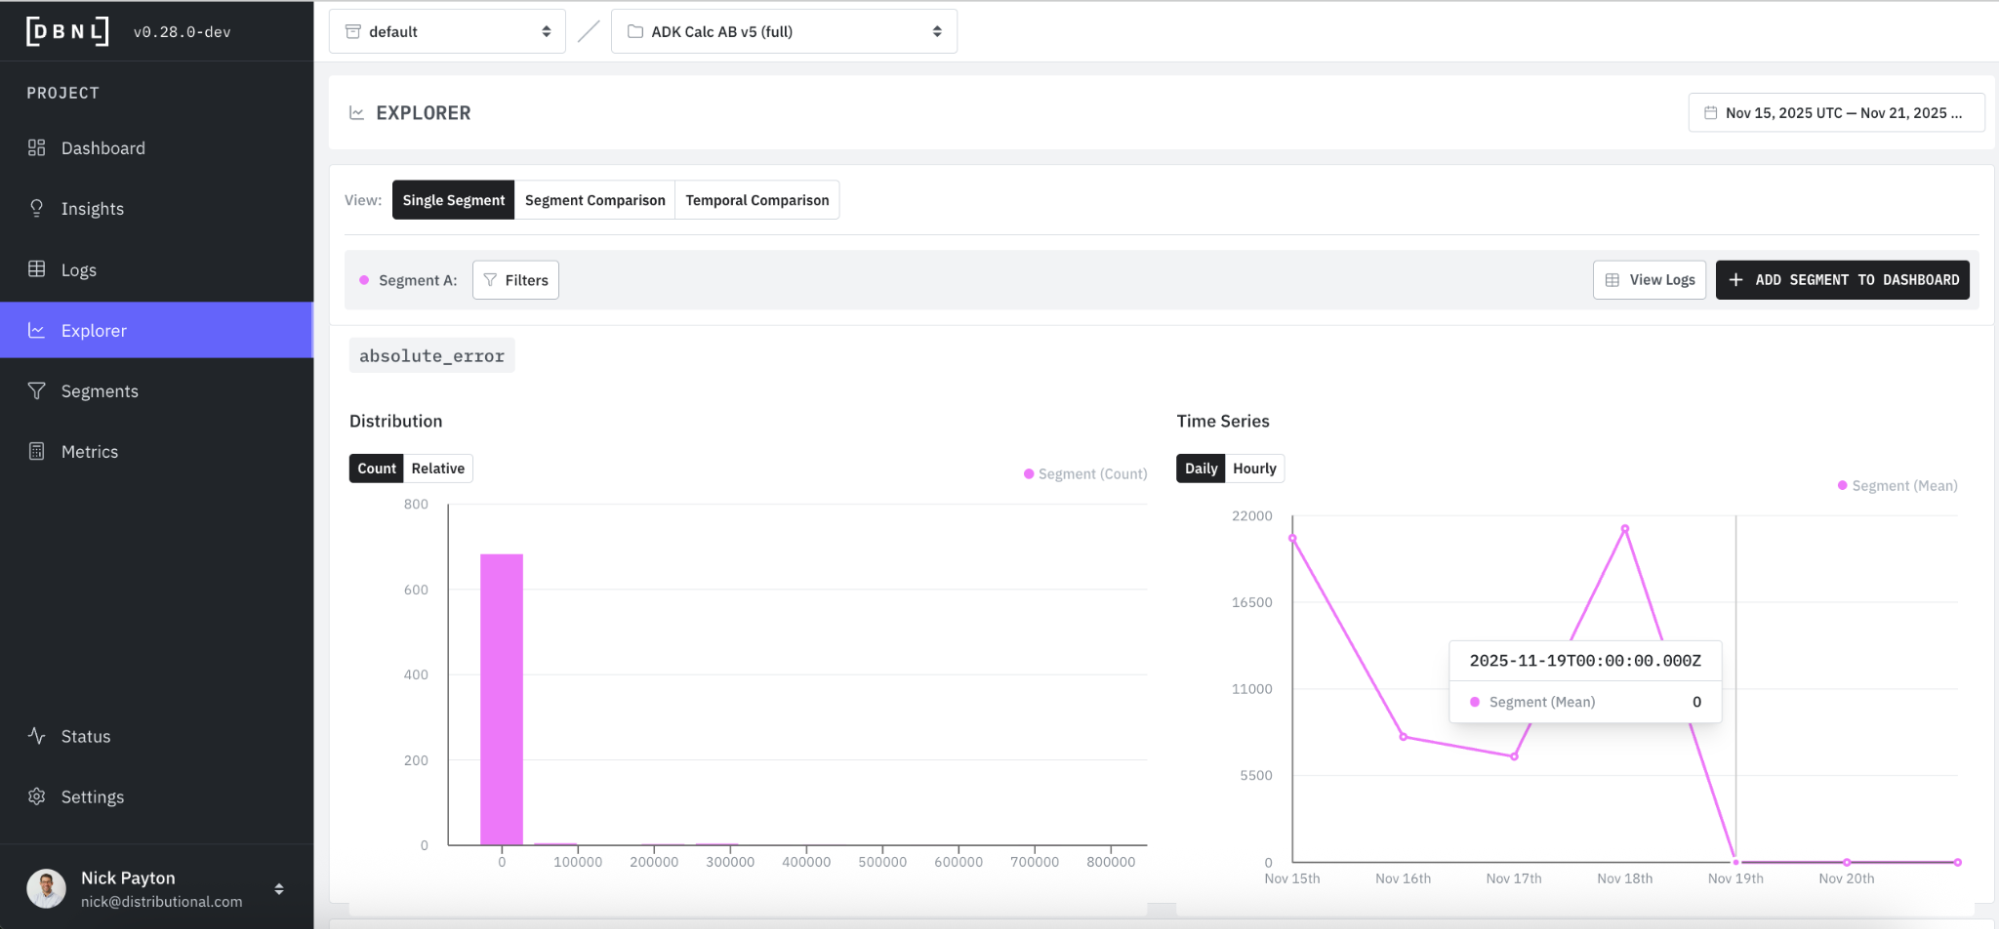This screenshot has width=1999, height=930.
Task: Click the Segments funnel icon
Action: (x=37, y=391)
